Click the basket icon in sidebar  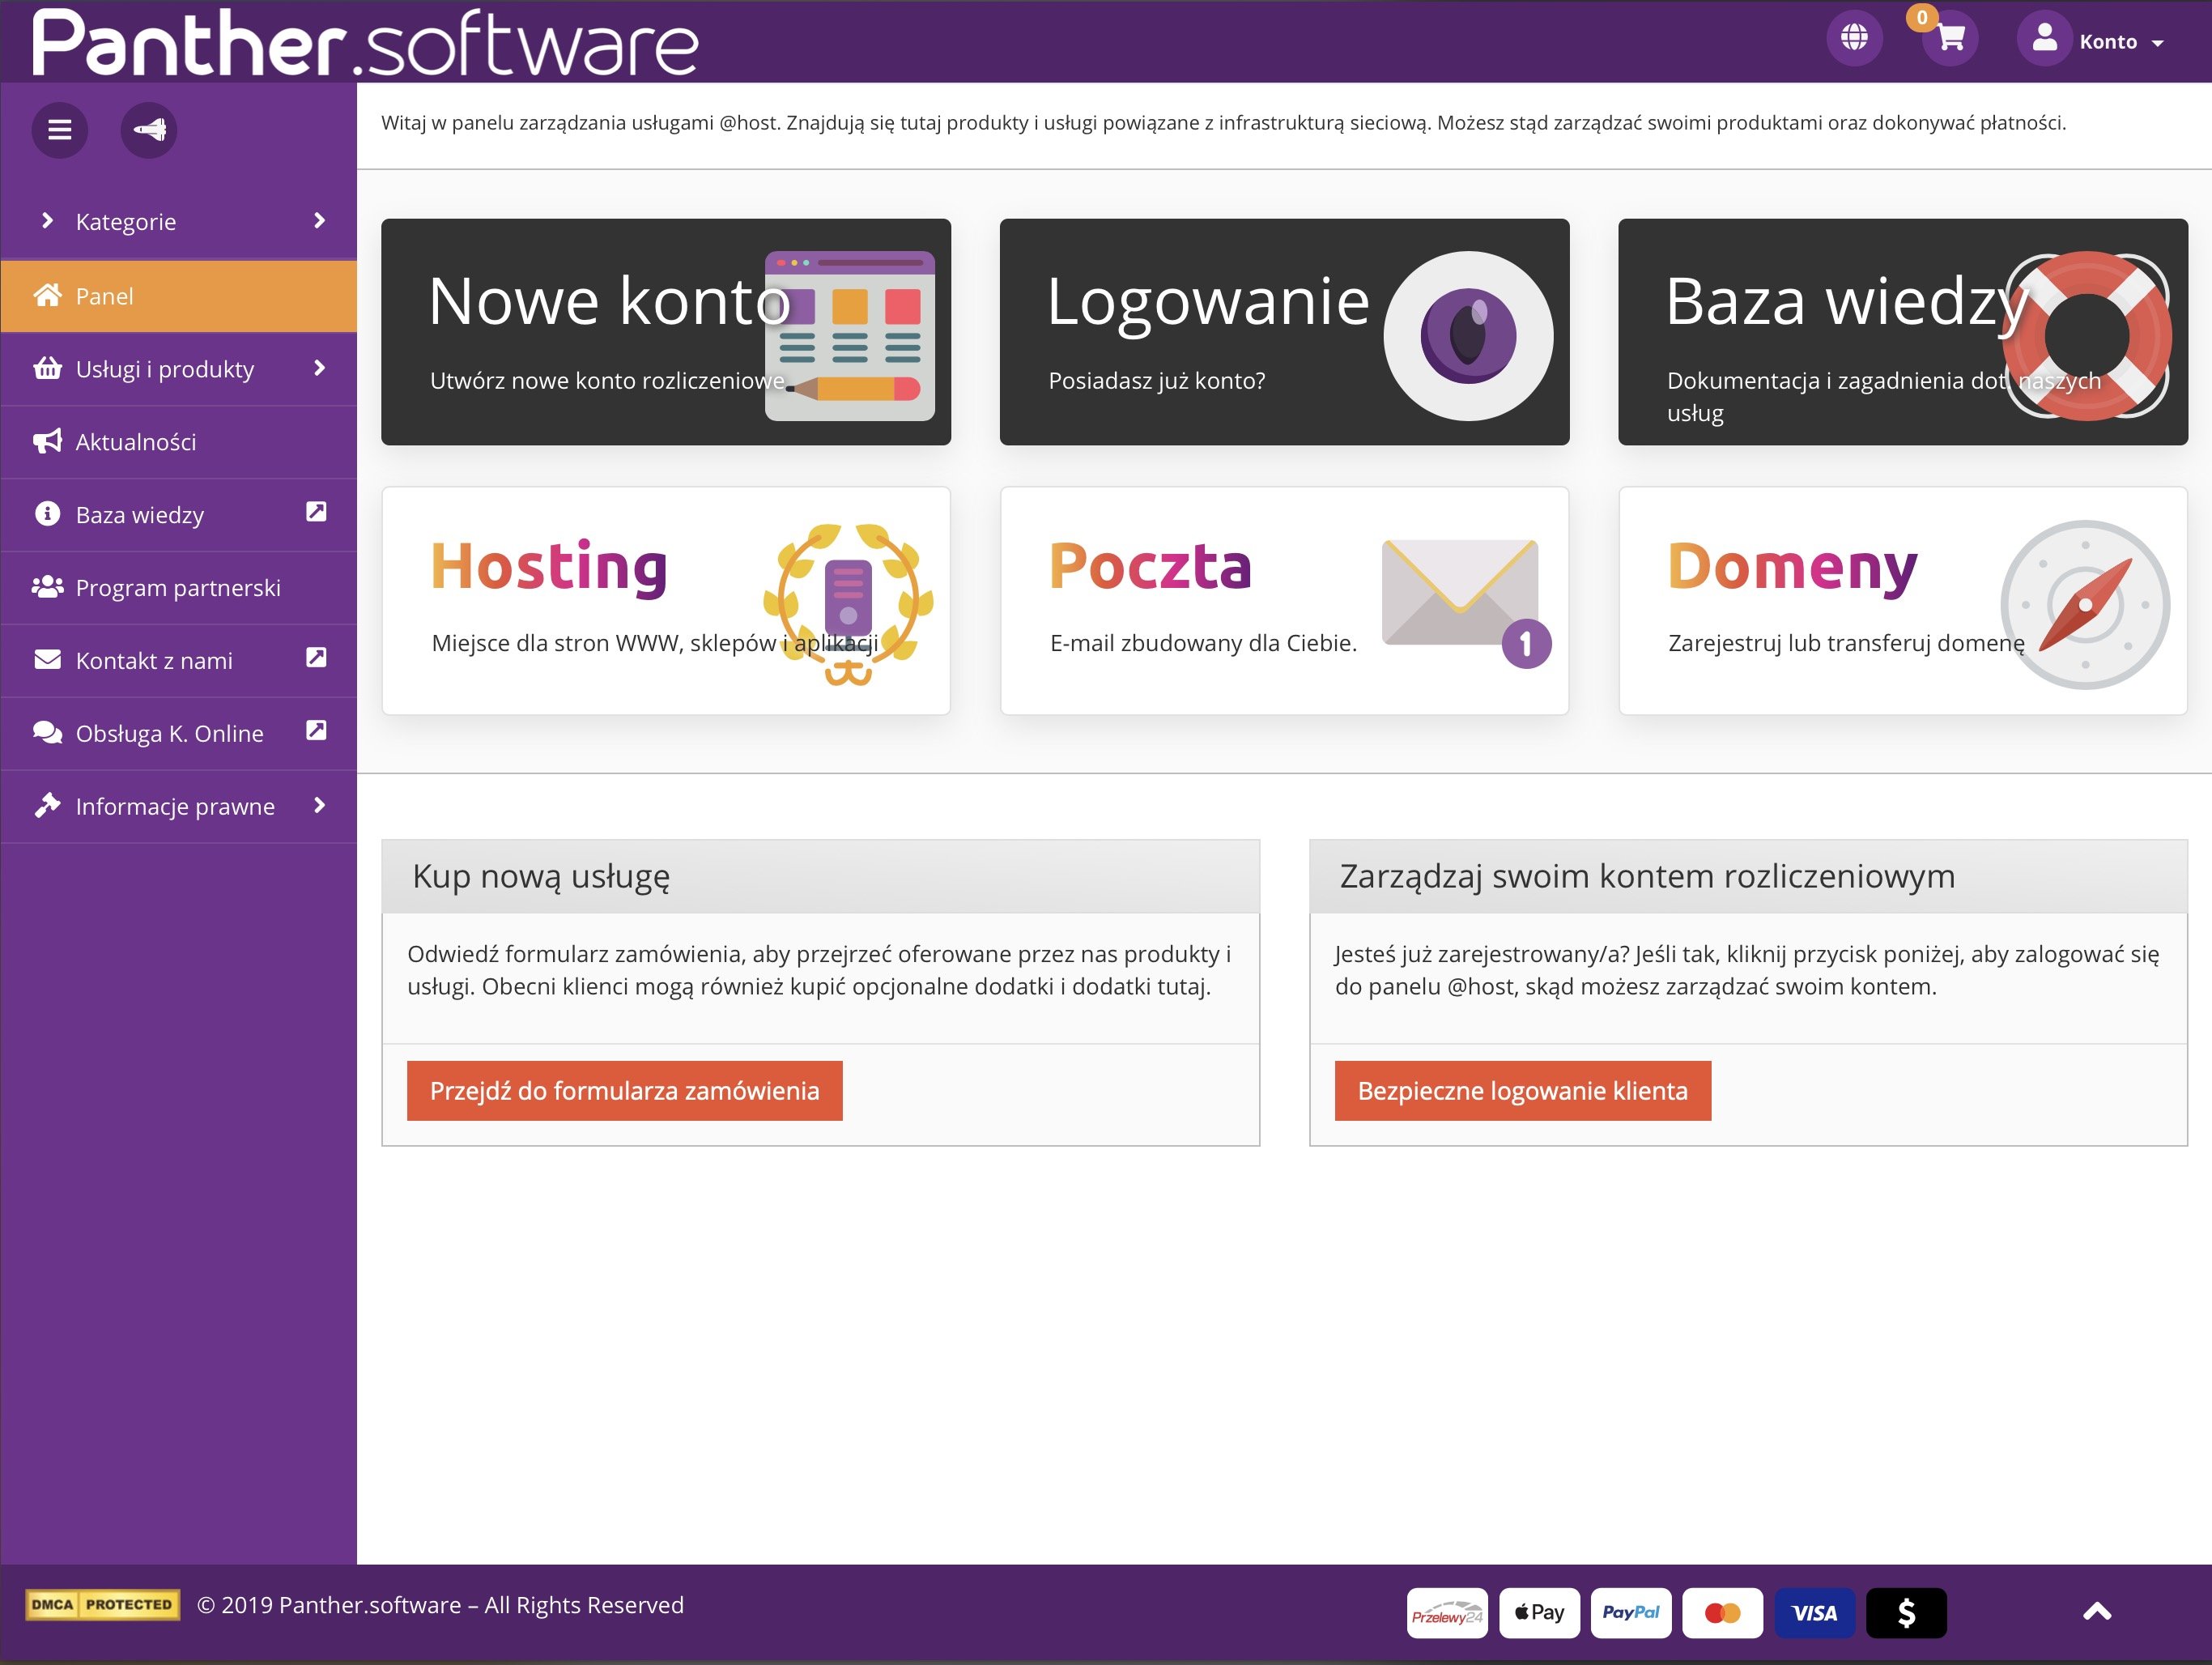tap(47, 368)
